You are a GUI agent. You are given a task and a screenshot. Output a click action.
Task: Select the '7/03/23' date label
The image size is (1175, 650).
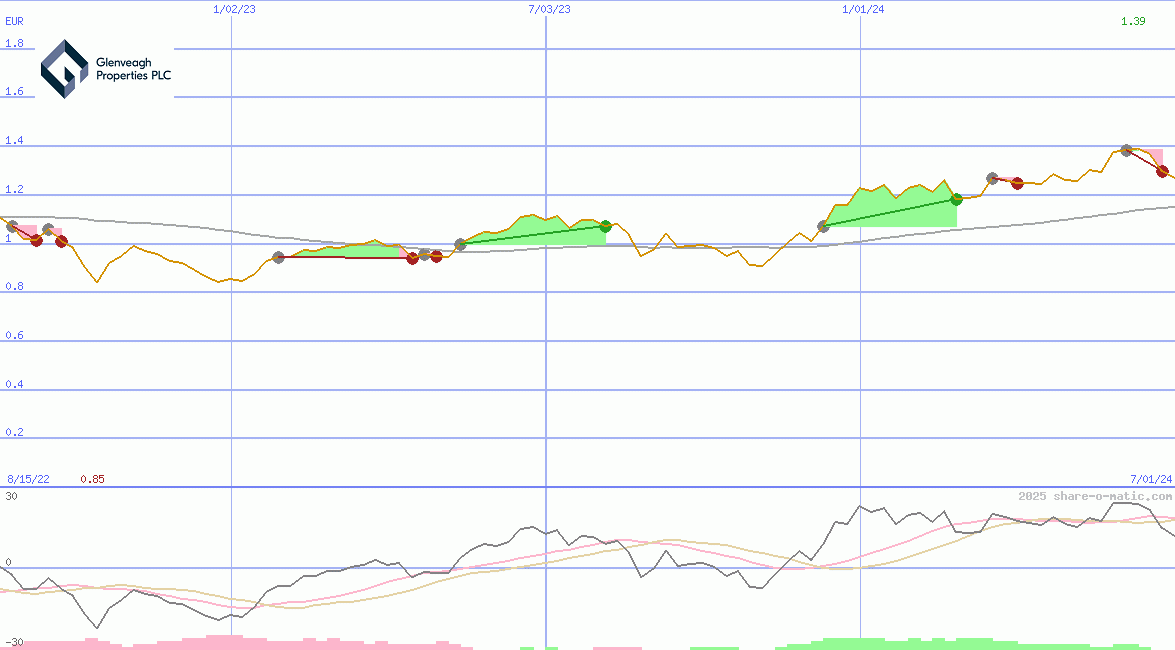[x=549, y=9]
